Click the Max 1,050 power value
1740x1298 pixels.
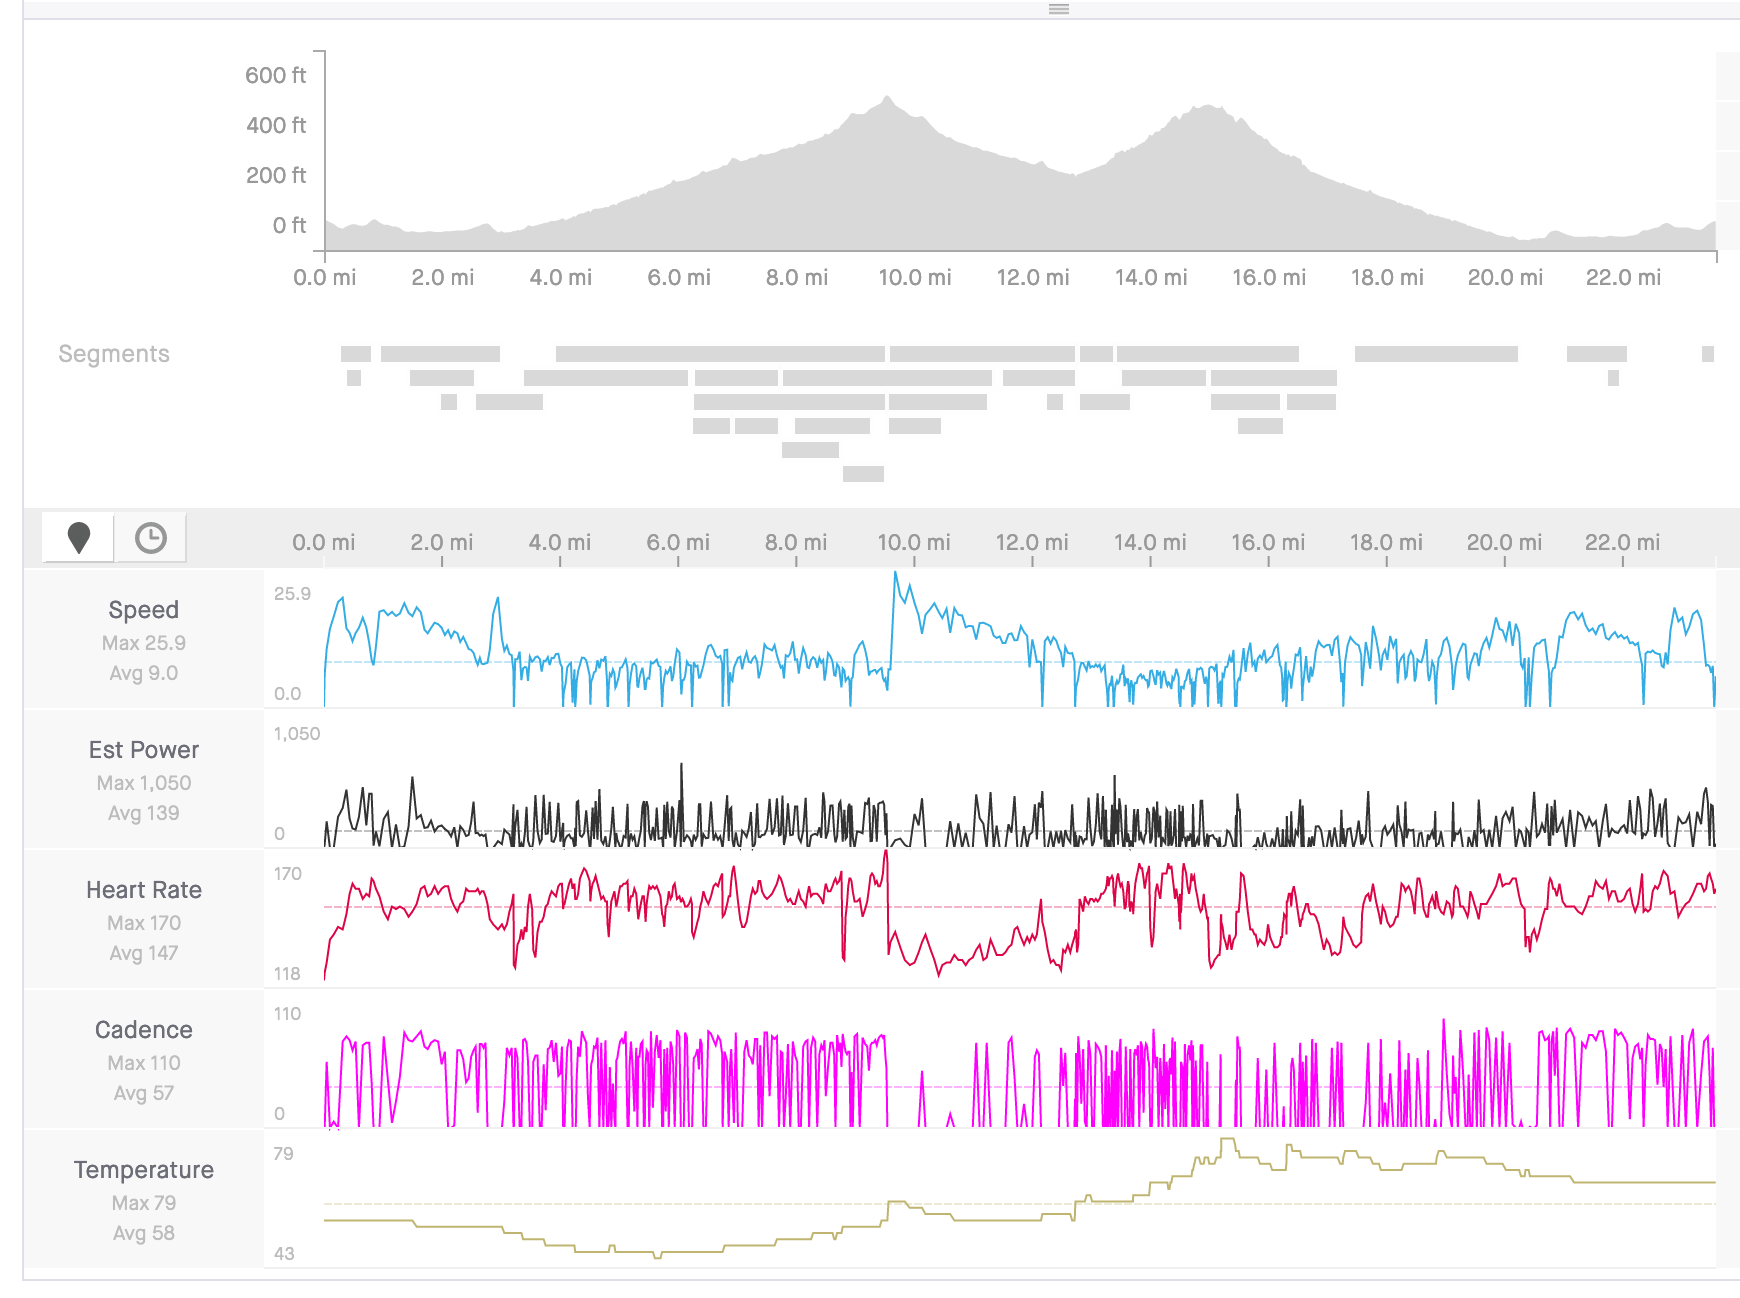click(144, 783)
